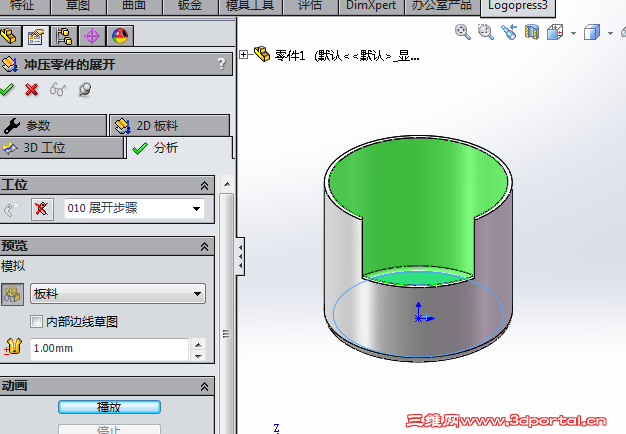Collapse the 工位 section
This screenshot has width=626, height=434.
point(204,186)
